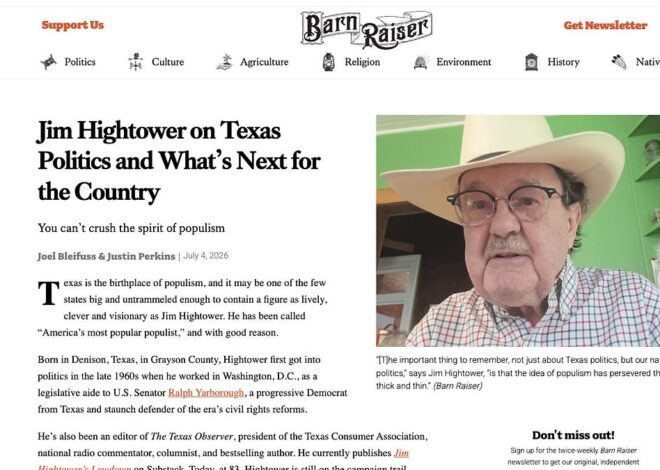This screenshot has width=660, height=470.
Task: Click the Jim Hightower photo
Action: (518, 231)
